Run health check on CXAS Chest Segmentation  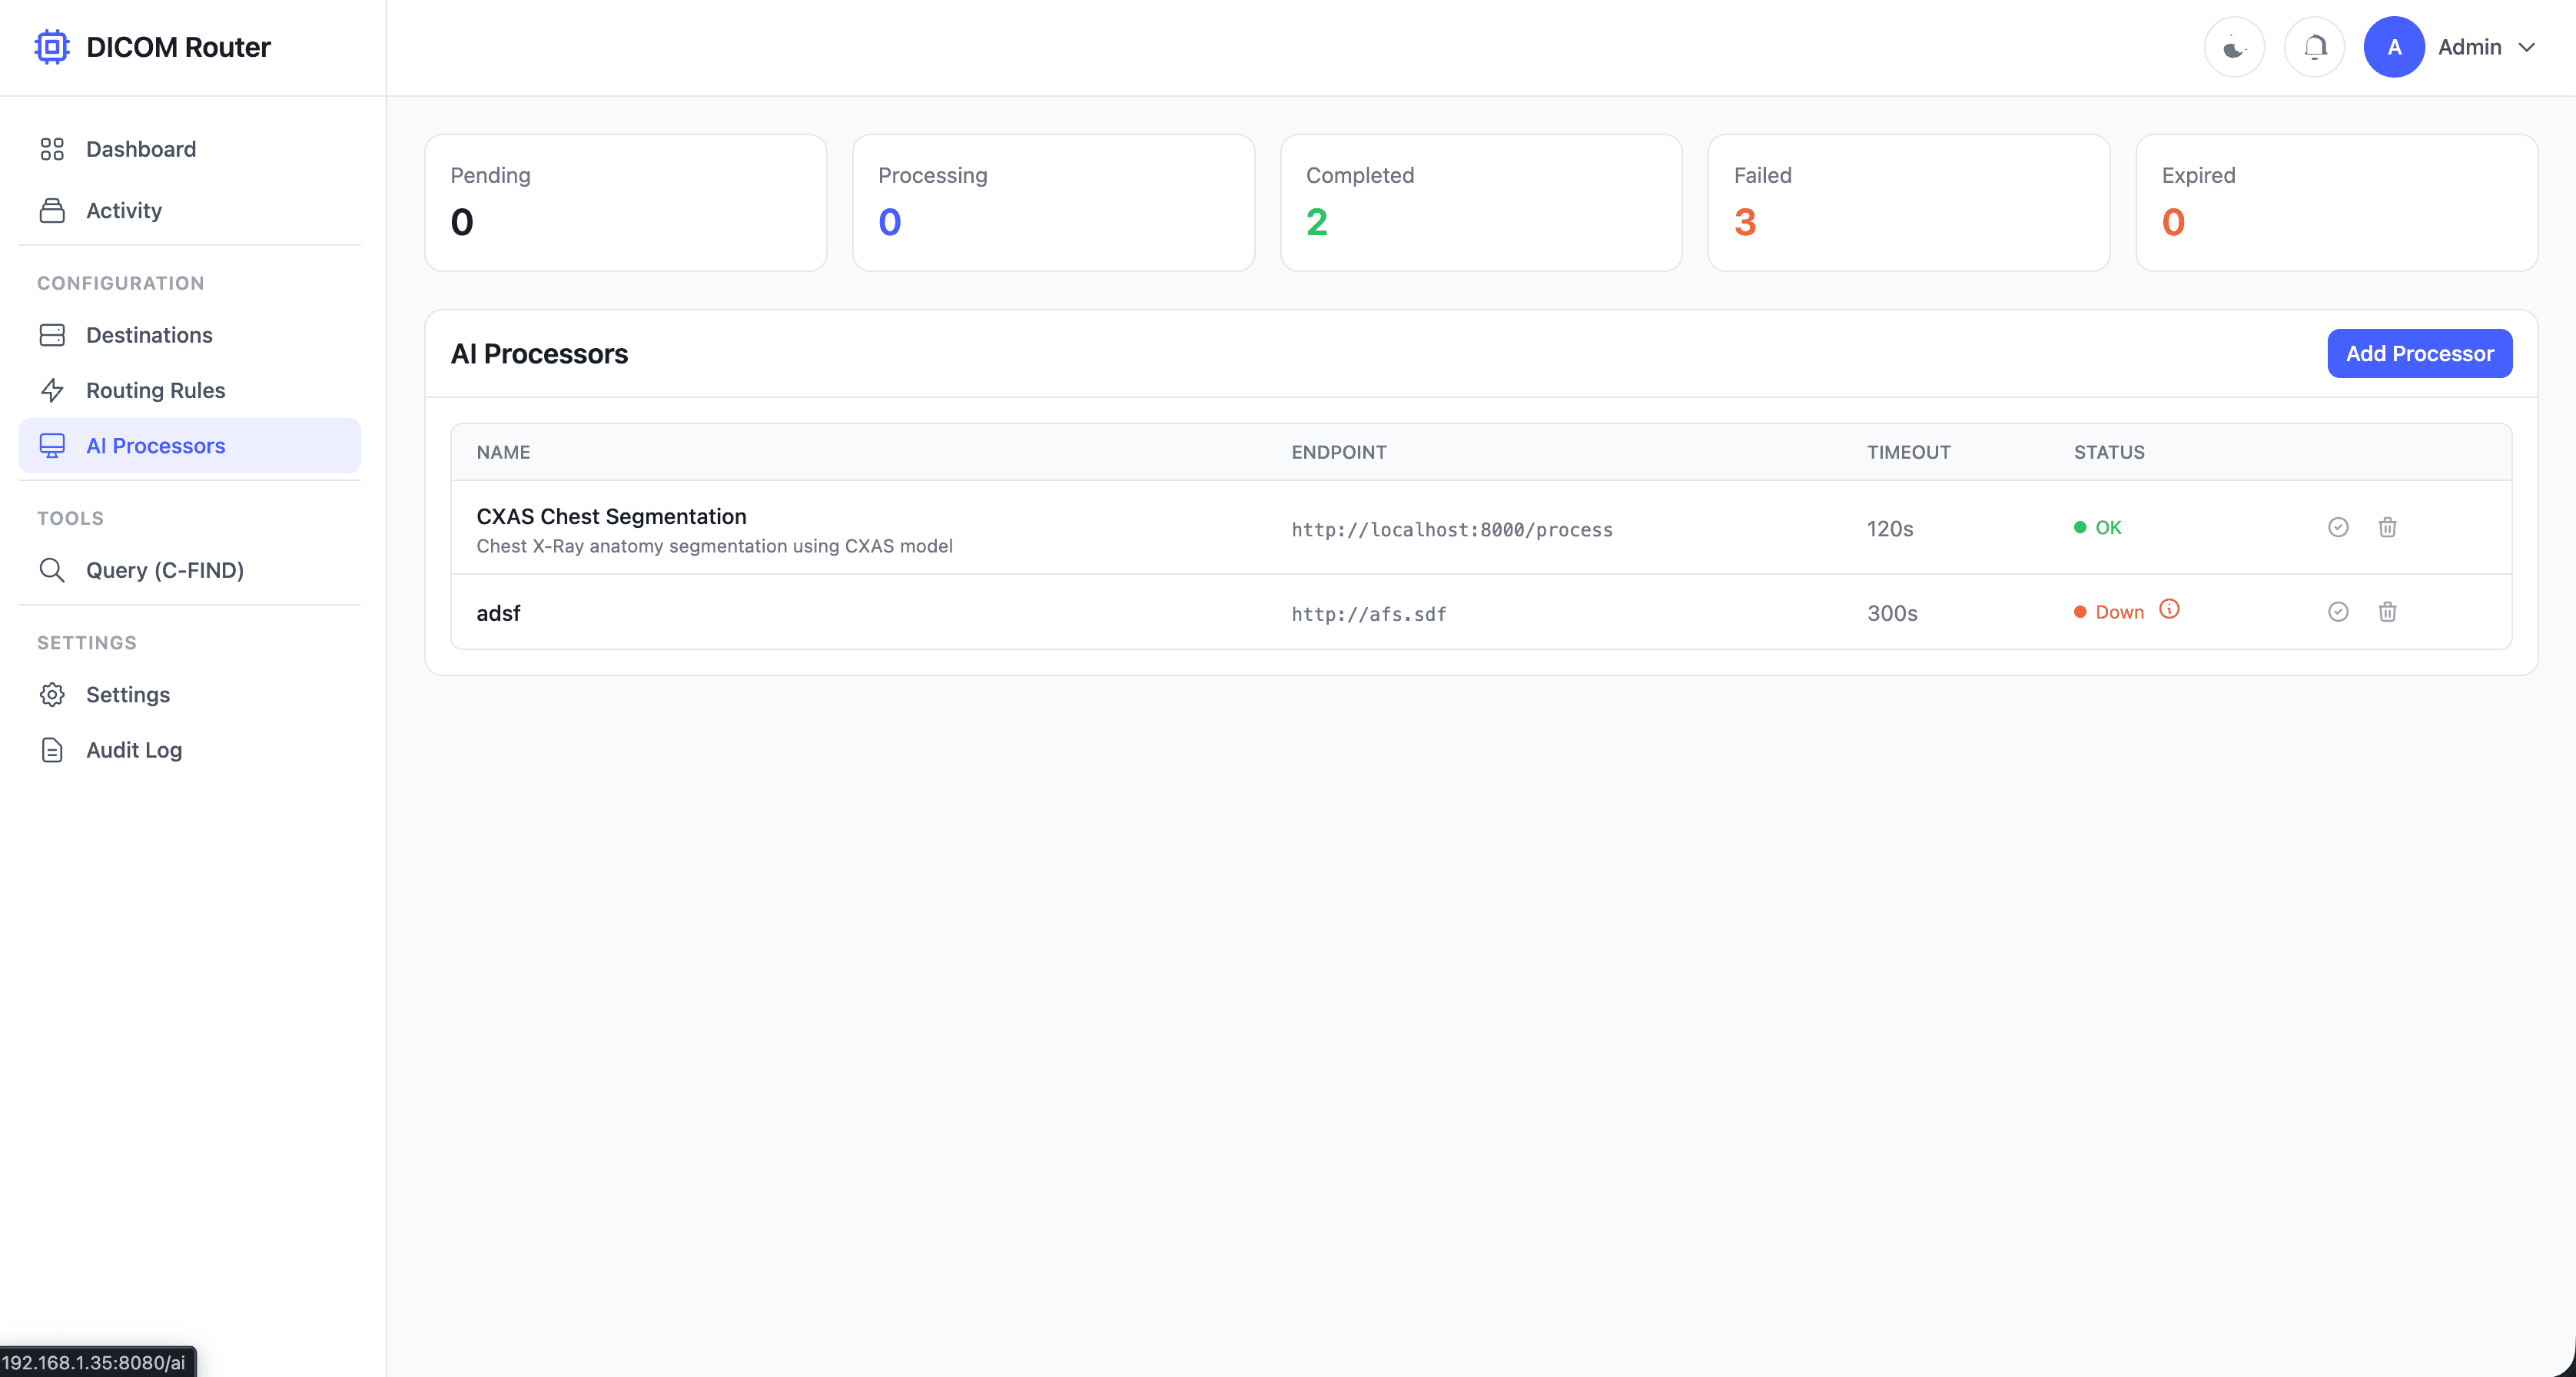pos(2338,527)
